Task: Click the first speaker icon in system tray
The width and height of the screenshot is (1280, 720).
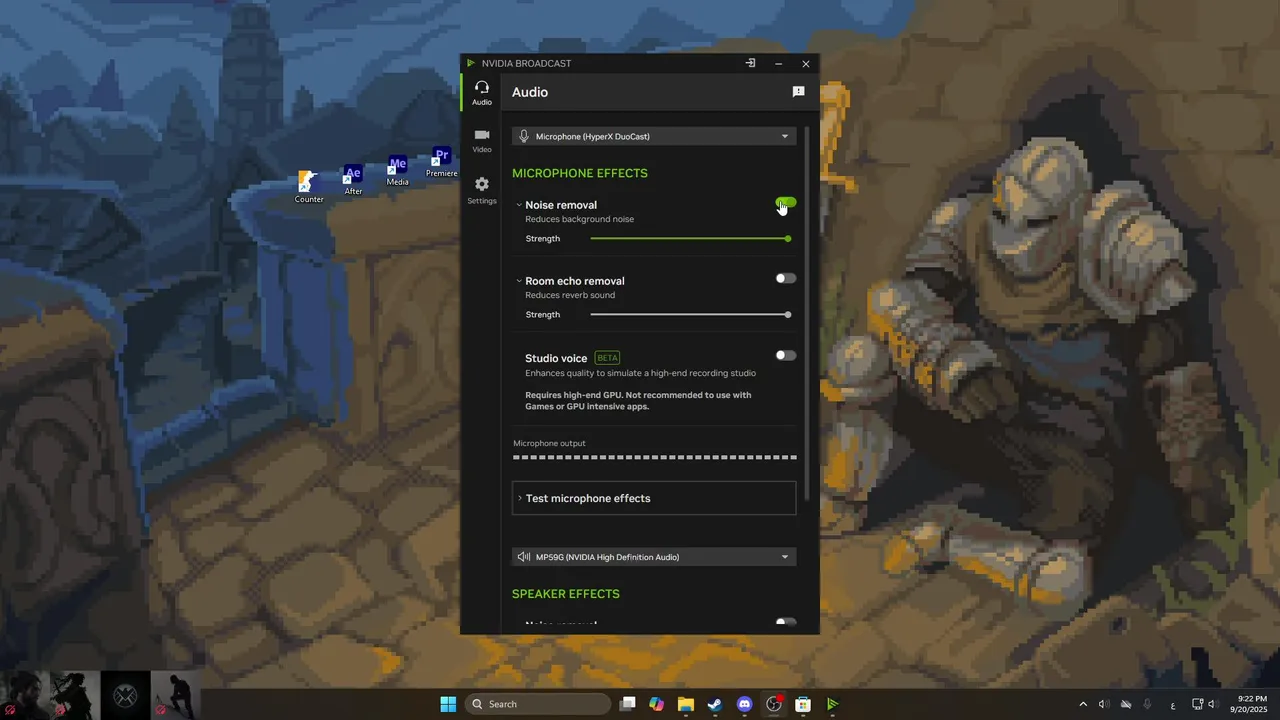Action: point(1104,704)
